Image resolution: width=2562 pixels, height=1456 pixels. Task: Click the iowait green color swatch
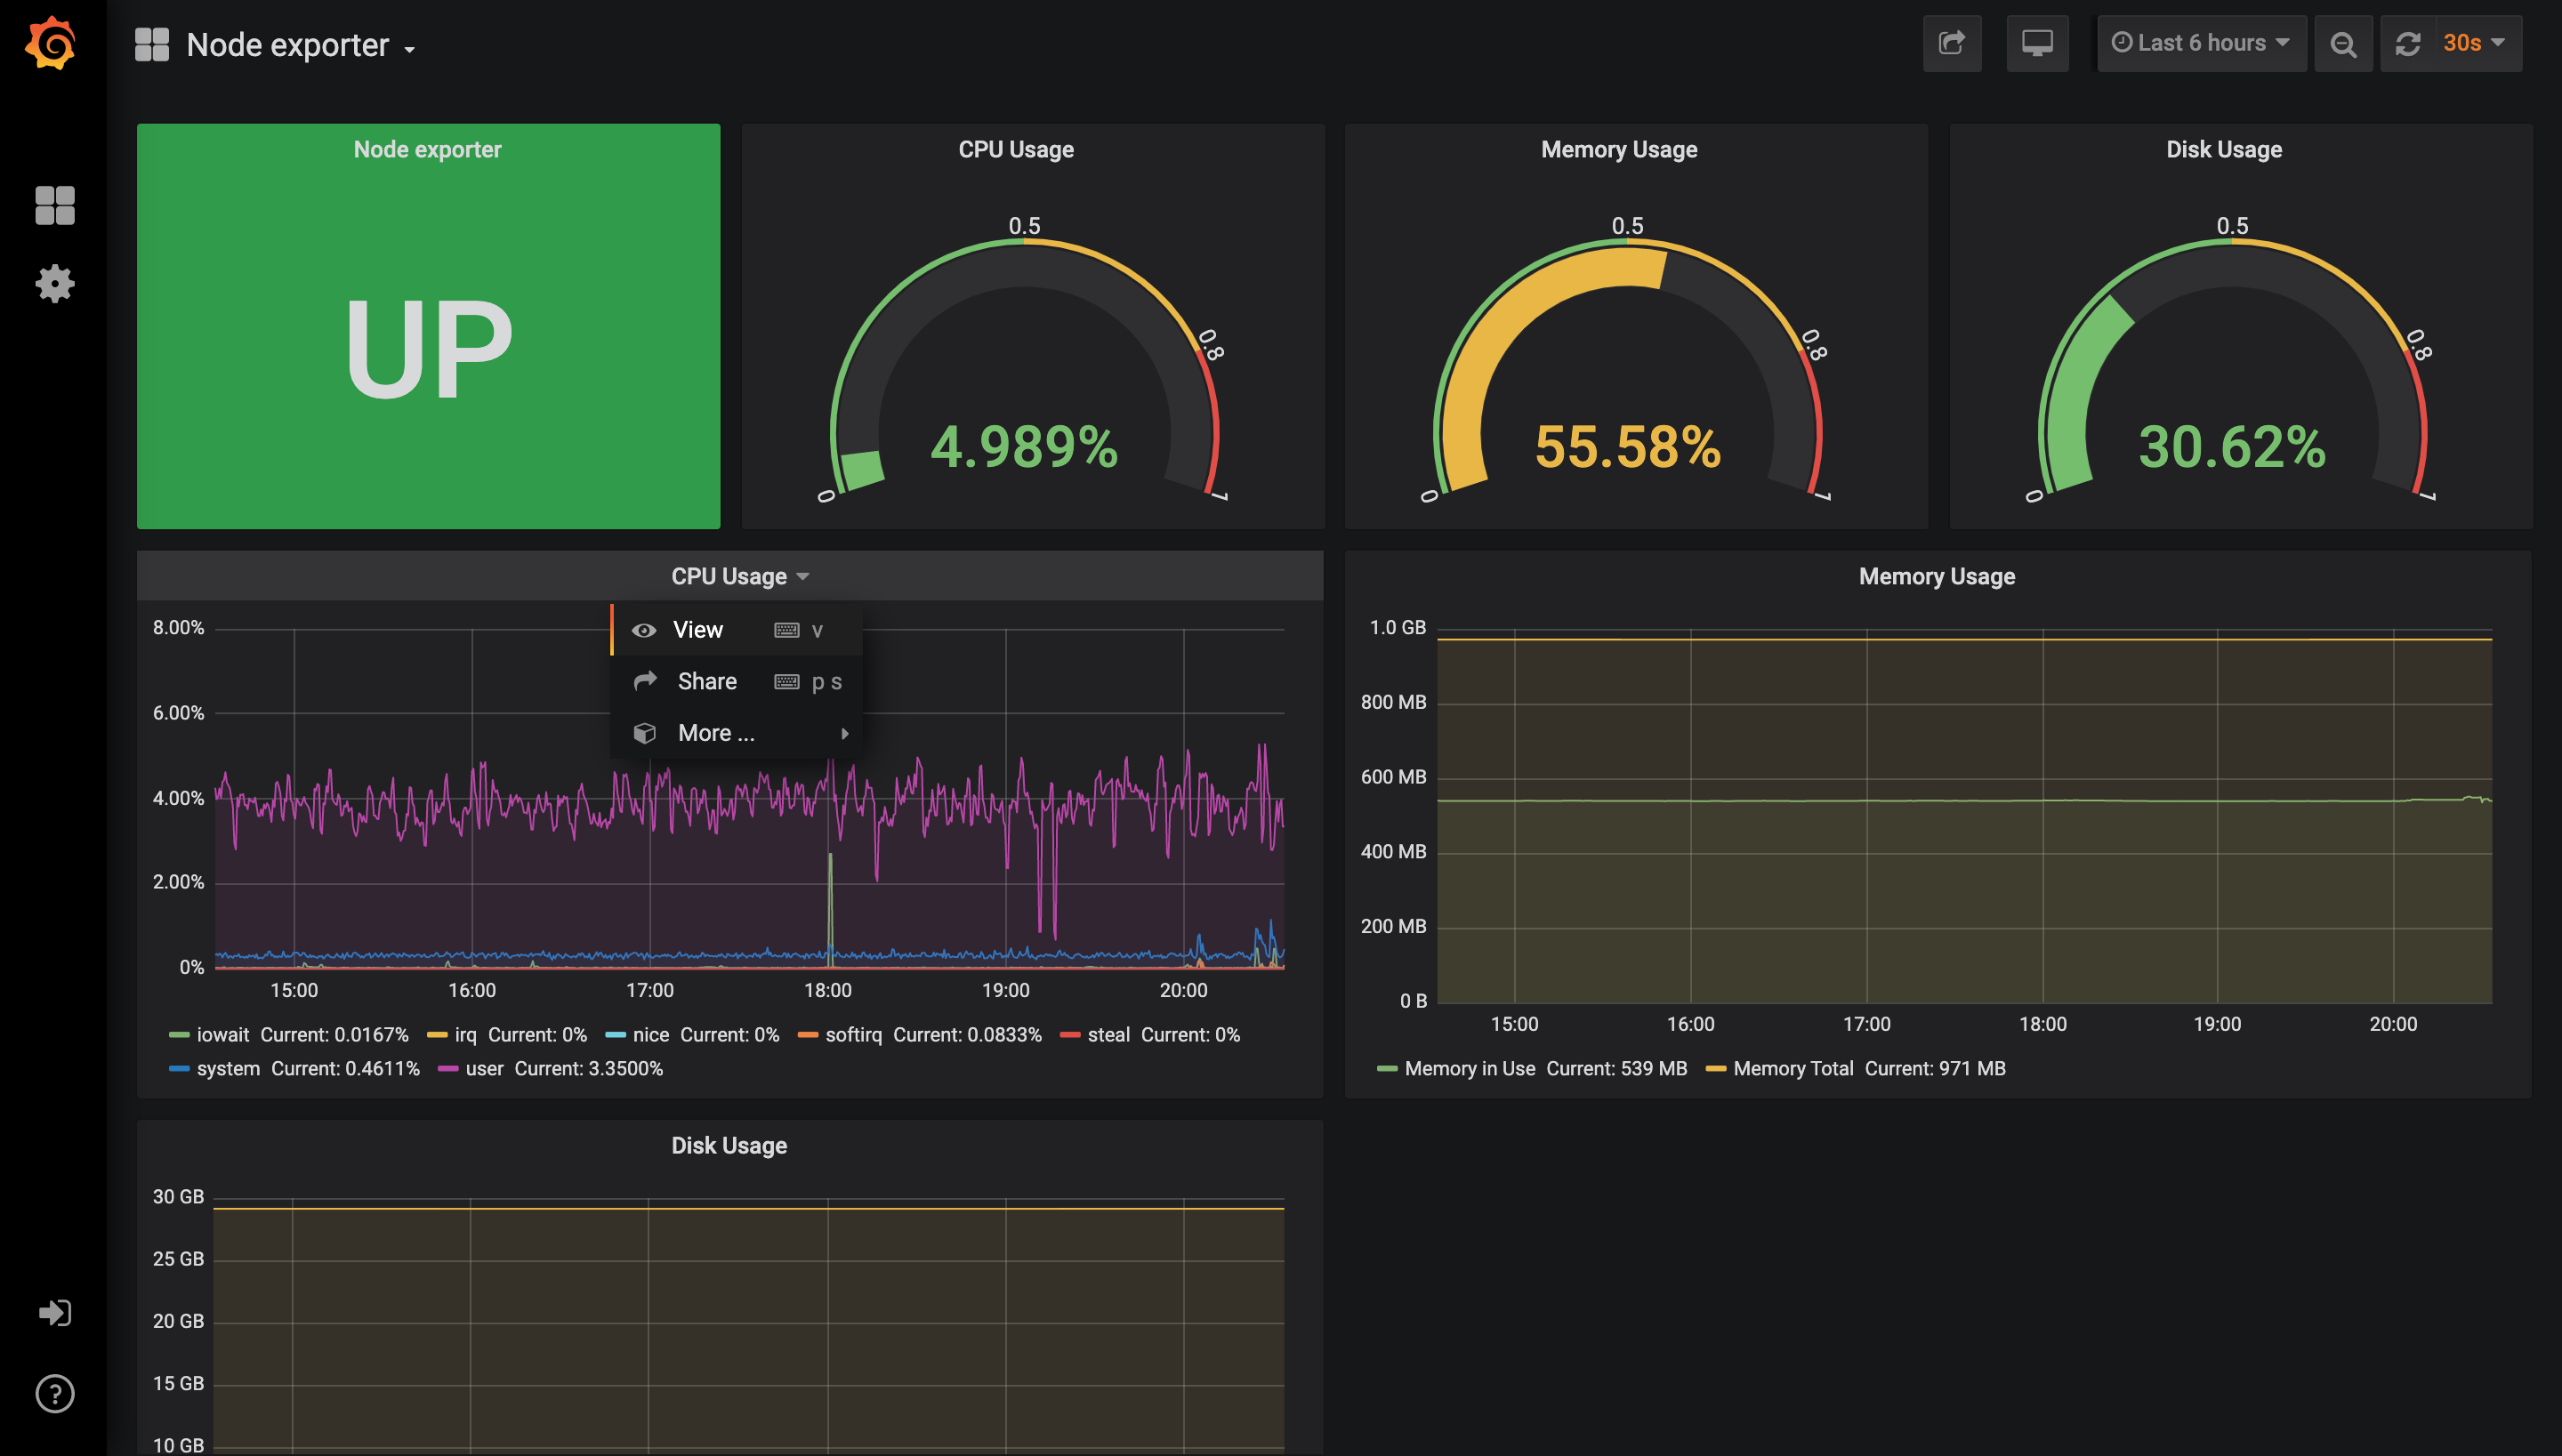(x=179, y=1035)
